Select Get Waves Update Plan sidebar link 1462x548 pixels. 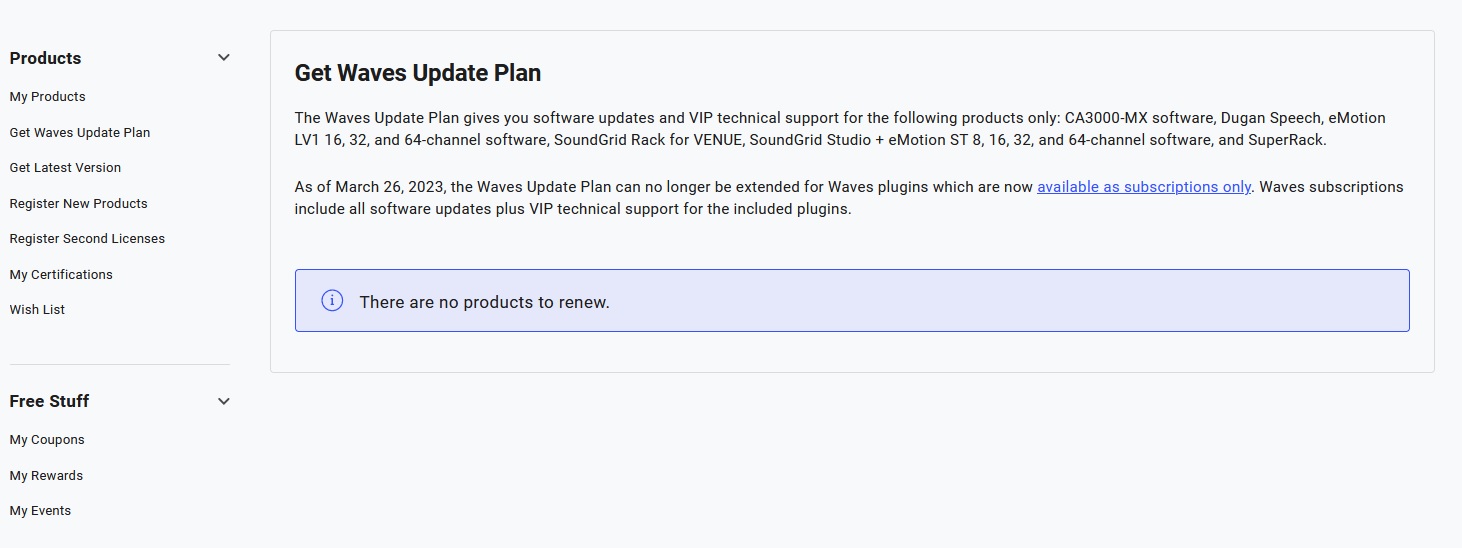tap(80, 132)
